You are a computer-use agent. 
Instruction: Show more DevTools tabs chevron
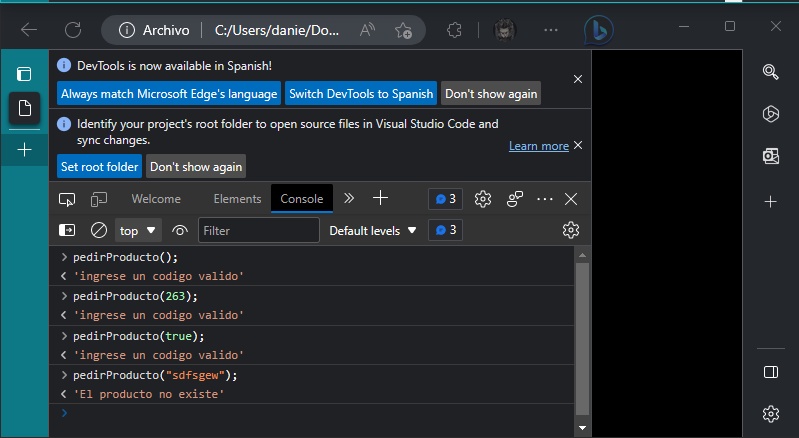[349, 198]
